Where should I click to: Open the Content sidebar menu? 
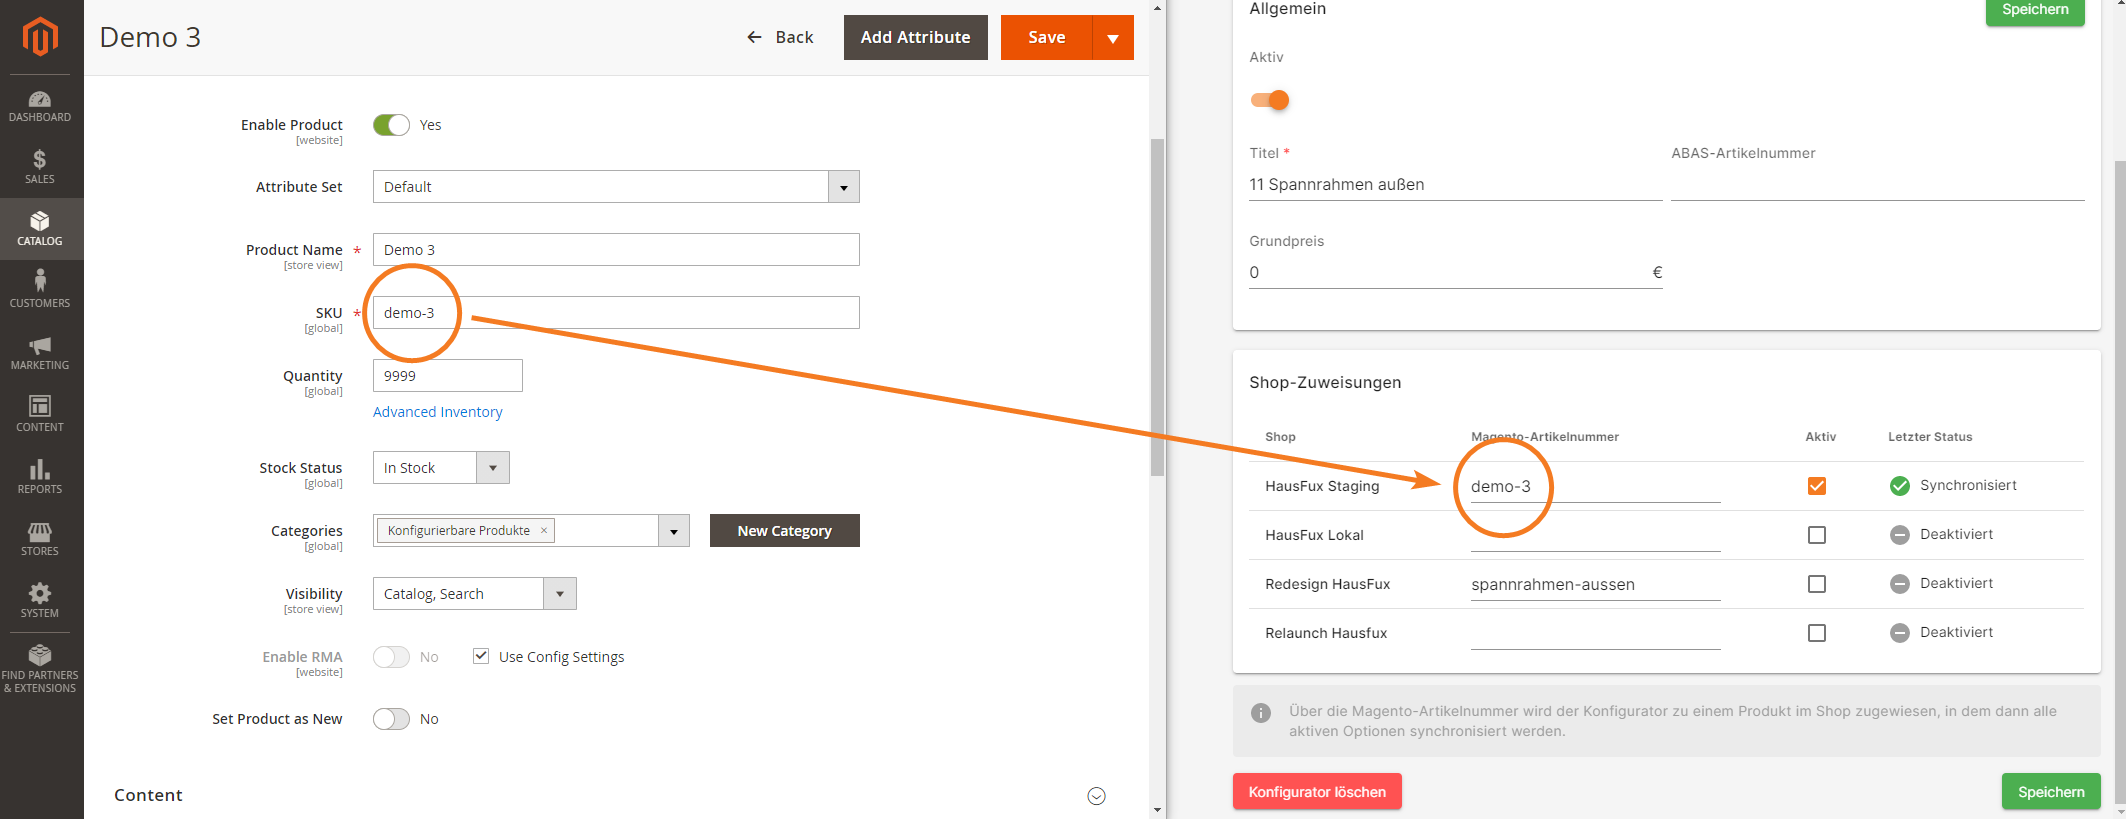click(40, 415)
